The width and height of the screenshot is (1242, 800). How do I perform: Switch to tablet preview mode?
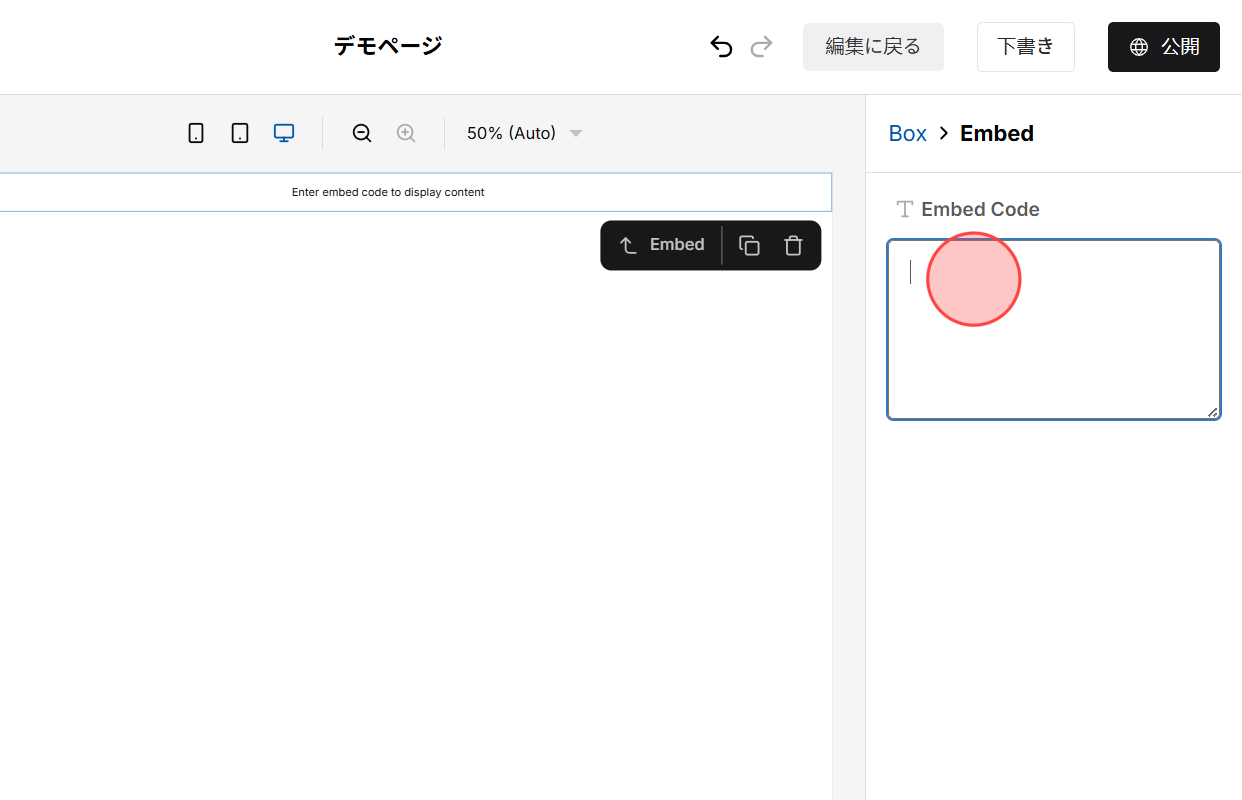point(239,132)
